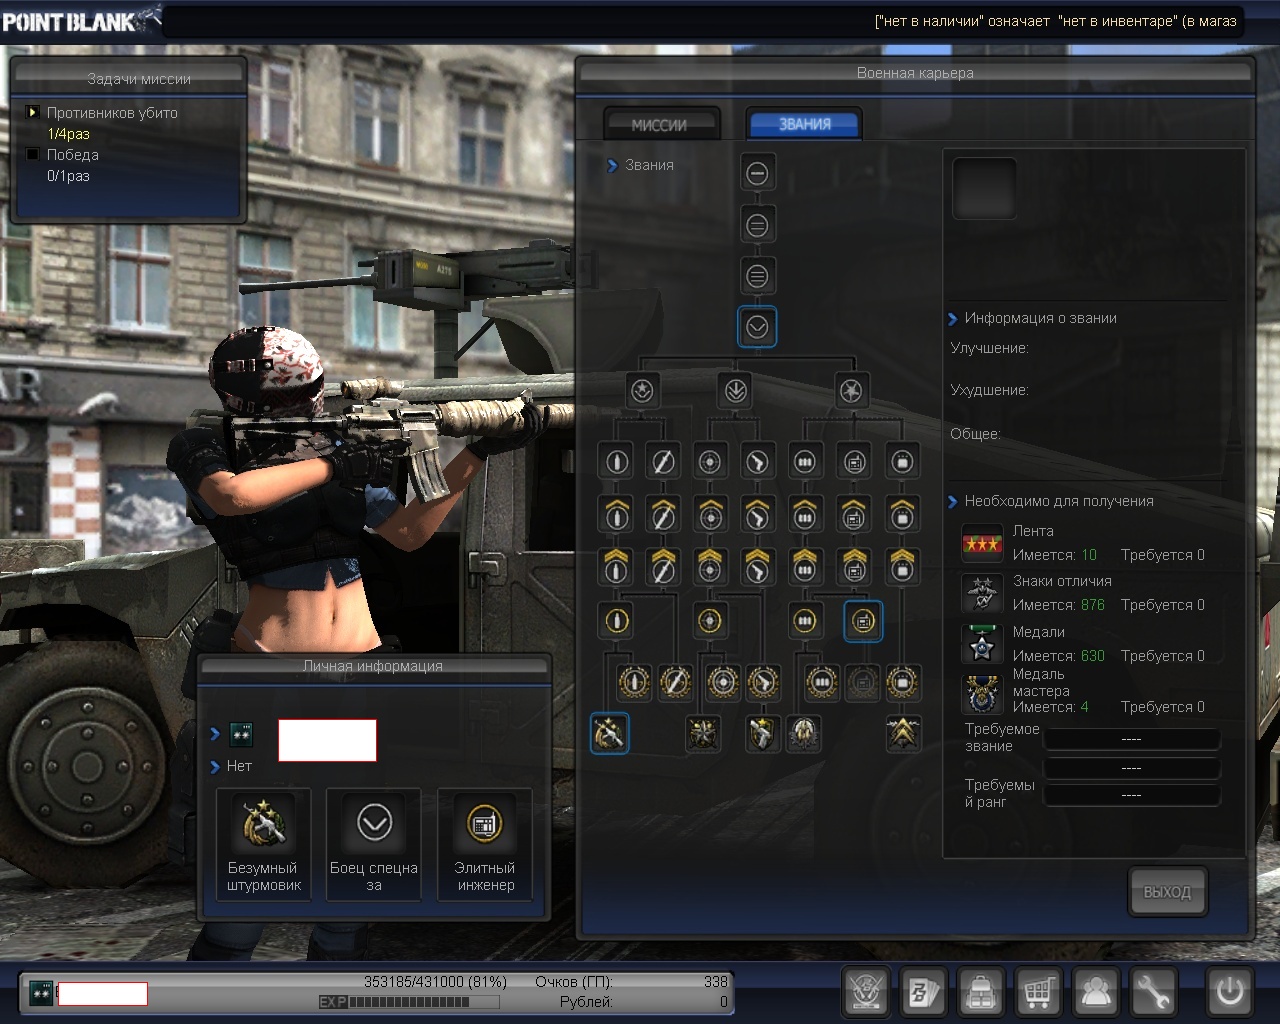Open the PB cards mission button
The height and width of the screenshot is (1024, 1280).
tap(923, 992)
